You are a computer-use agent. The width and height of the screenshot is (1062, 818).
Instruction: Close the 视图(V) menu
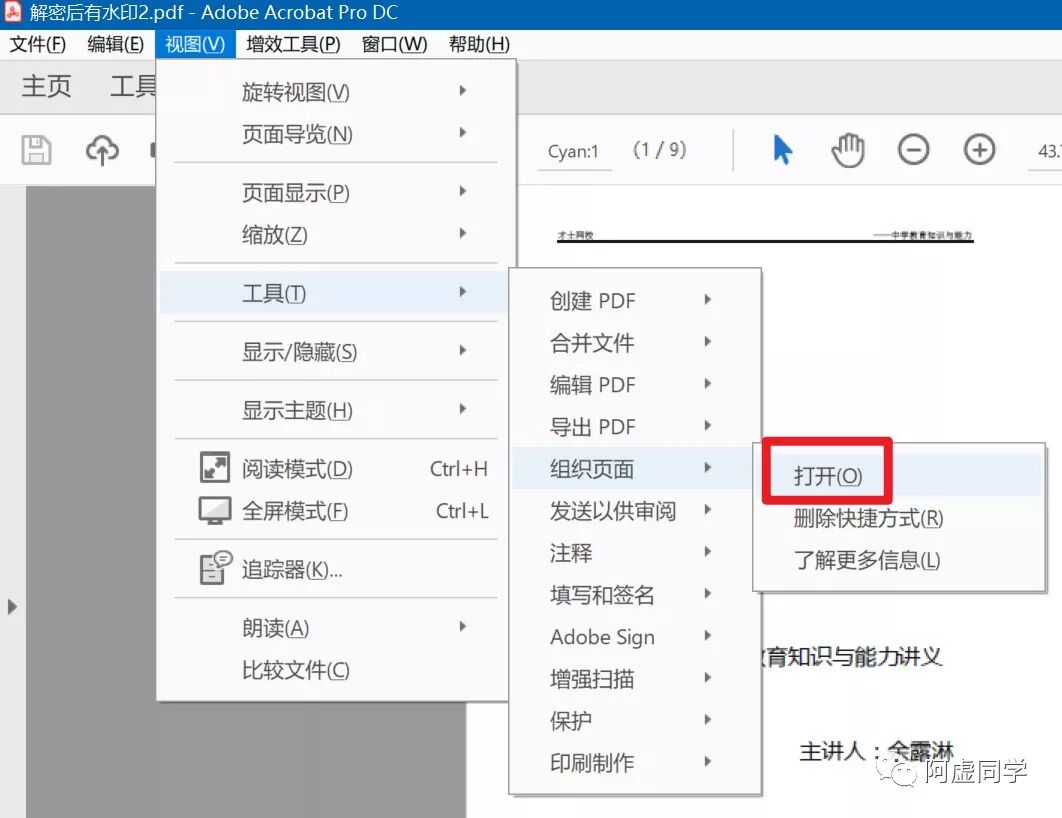[195, 45]
